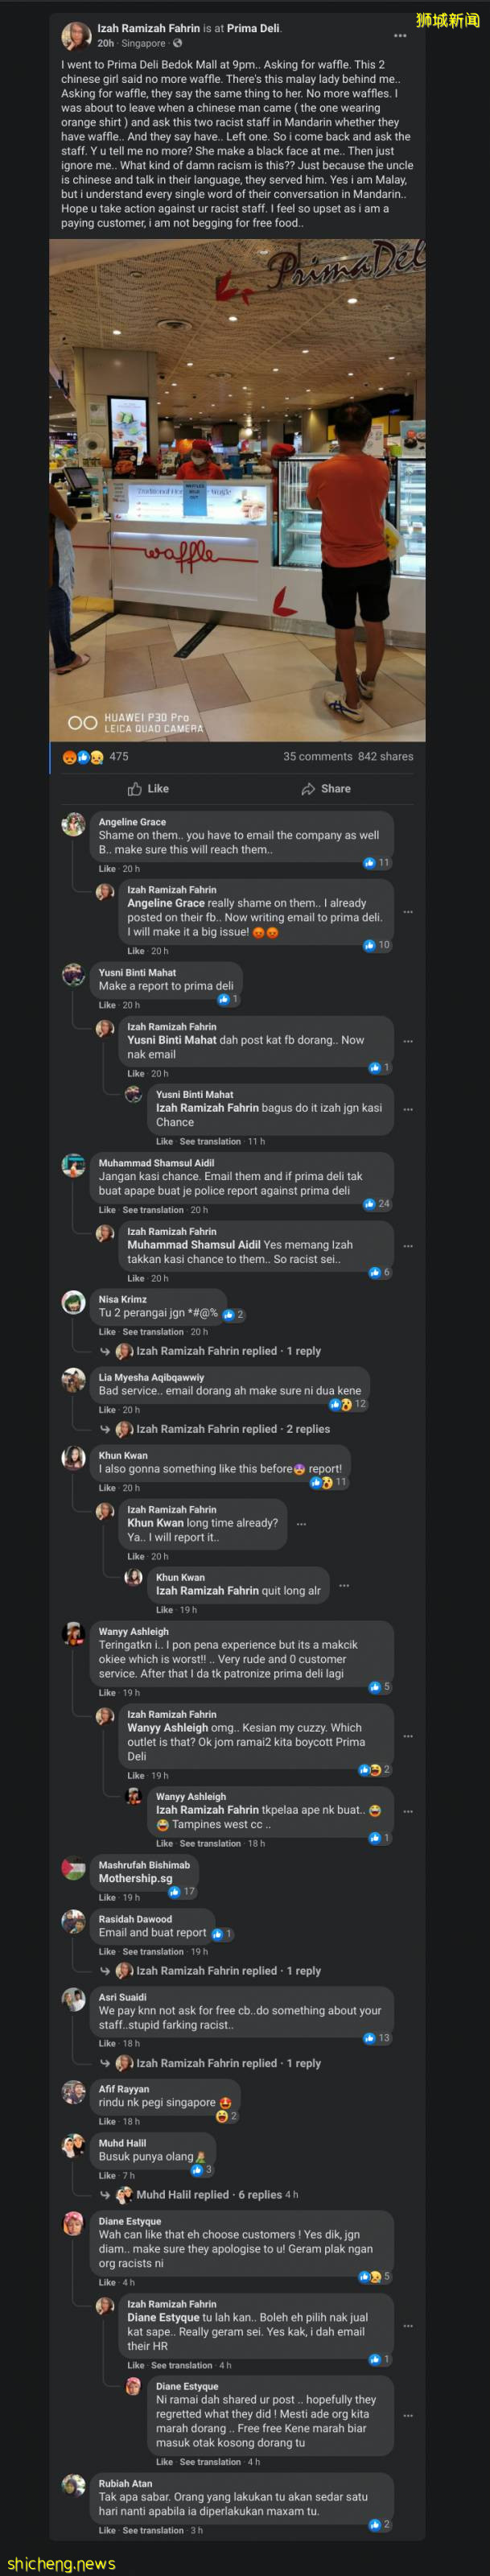See translation of Muhammad Shamsul Aidil's comment

(x=153, y=1210)
